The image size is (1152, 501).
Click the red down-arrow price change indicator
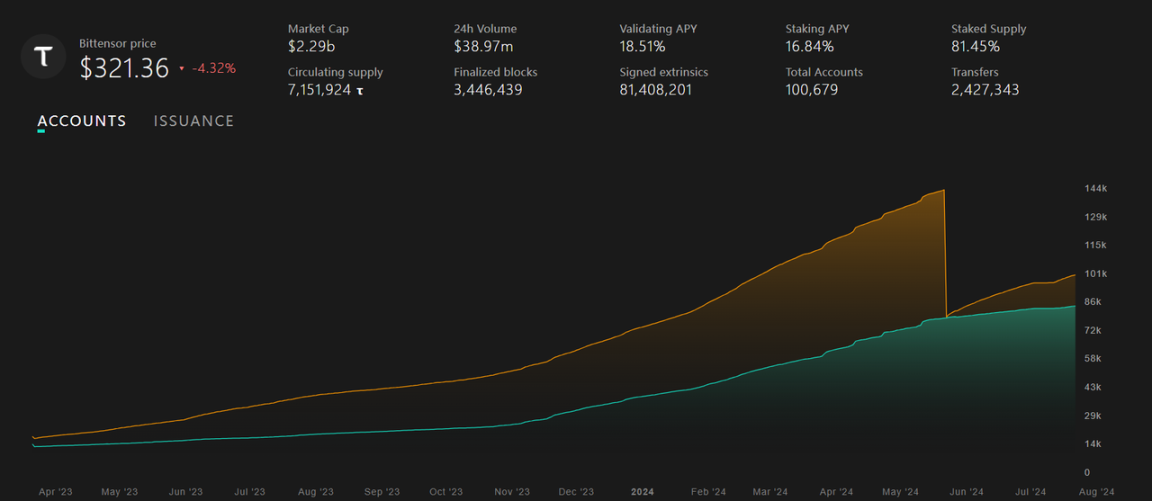tap(182, 69)
